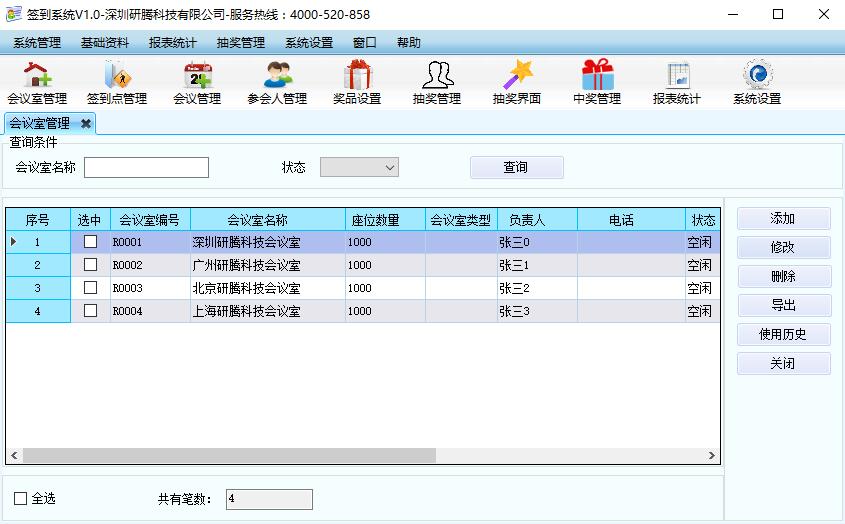Click the 使用历史 button
This screenshot has height=524, width=845.
pos(783,335)
